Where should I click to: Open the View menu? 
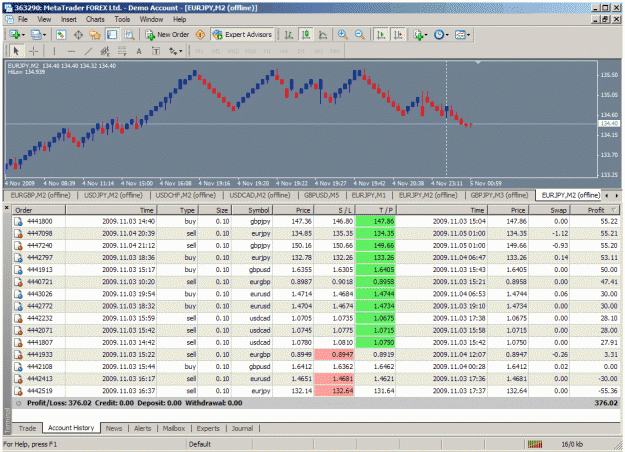[x=44, y=19]
